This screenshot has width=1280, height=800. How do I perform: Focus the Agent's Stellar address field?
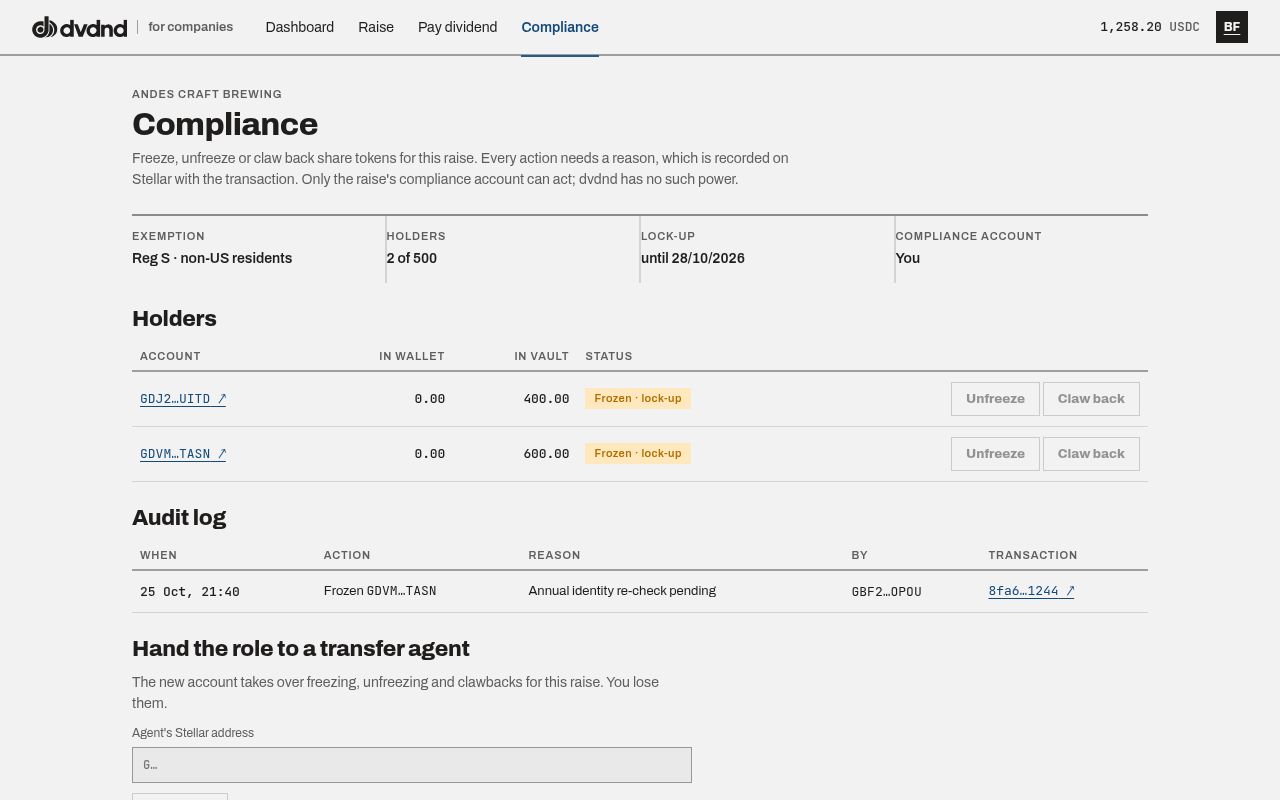pyautogui.click(x=412, y=765)
